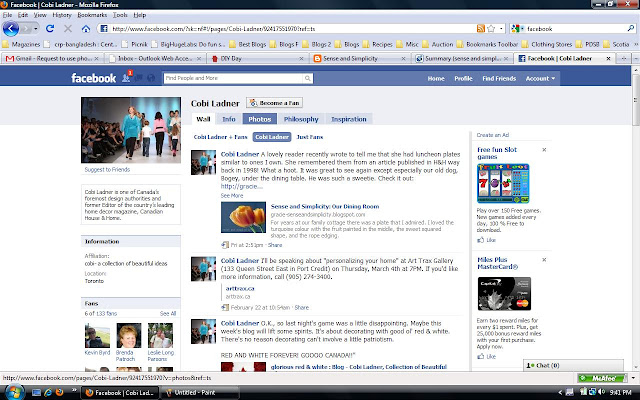Click the volume icon in system tray
The width and height of the screenshot is (640, 400).
coord(602,392)
